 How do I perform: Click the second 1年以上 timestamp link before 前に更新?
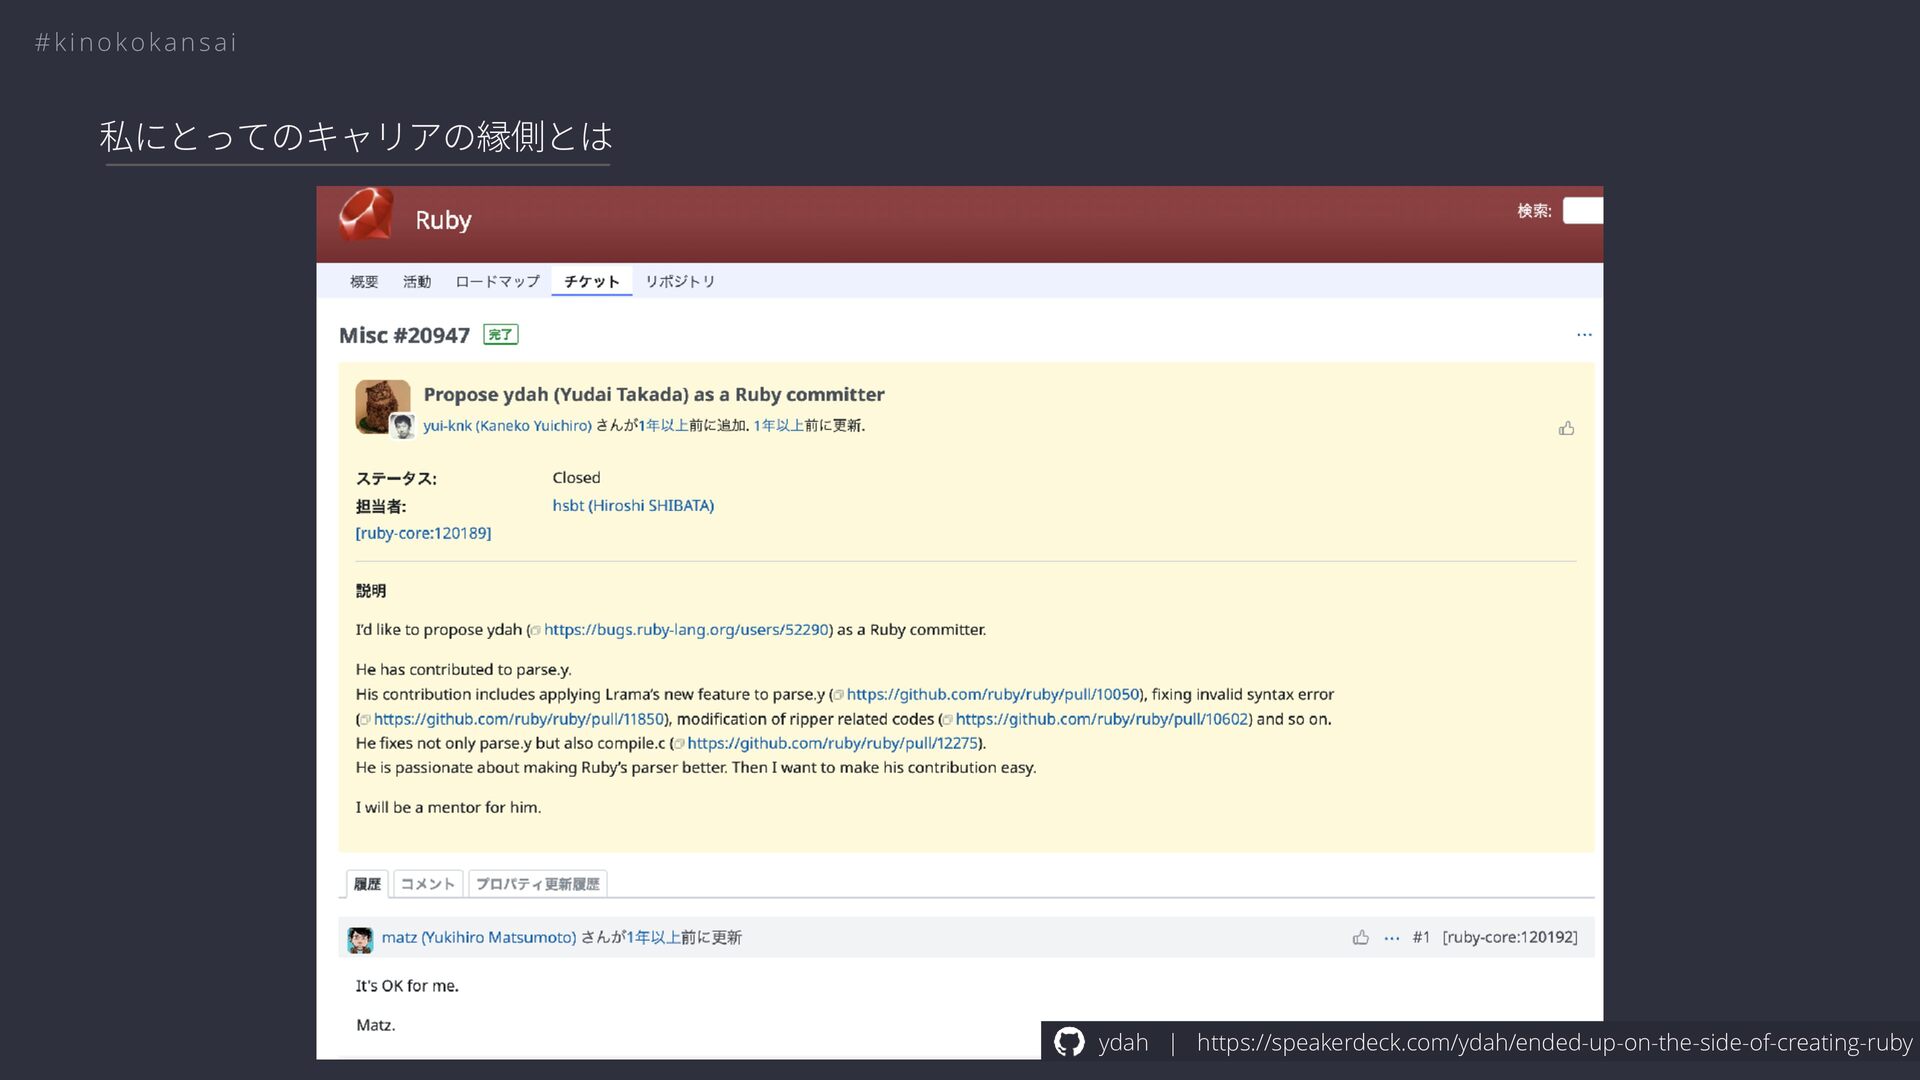(778, 425)
